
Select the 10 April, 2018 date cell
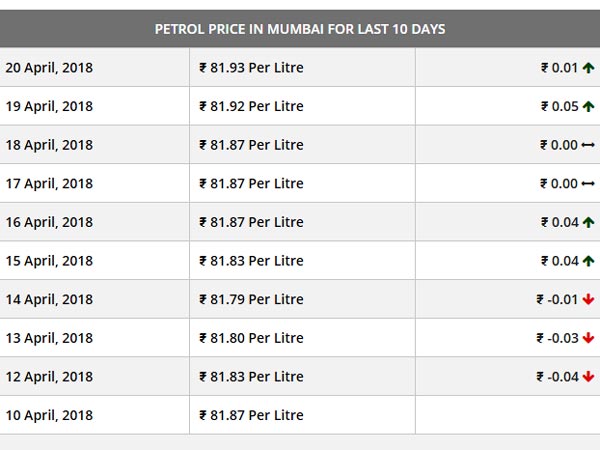[x=49, y=415]
